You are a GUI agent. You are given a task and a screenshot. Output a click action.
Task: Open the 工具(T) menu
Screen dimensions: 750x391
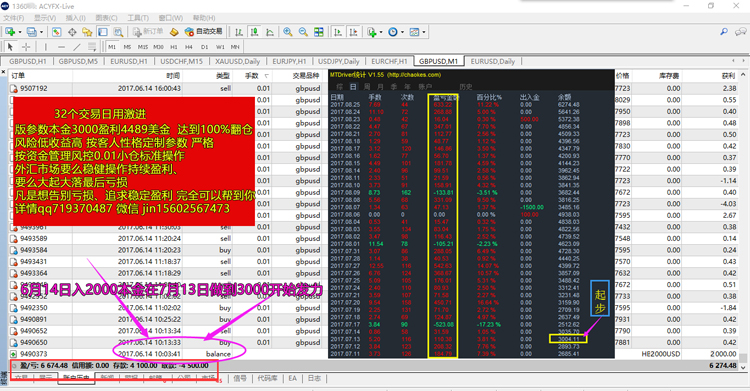point(138,18)
